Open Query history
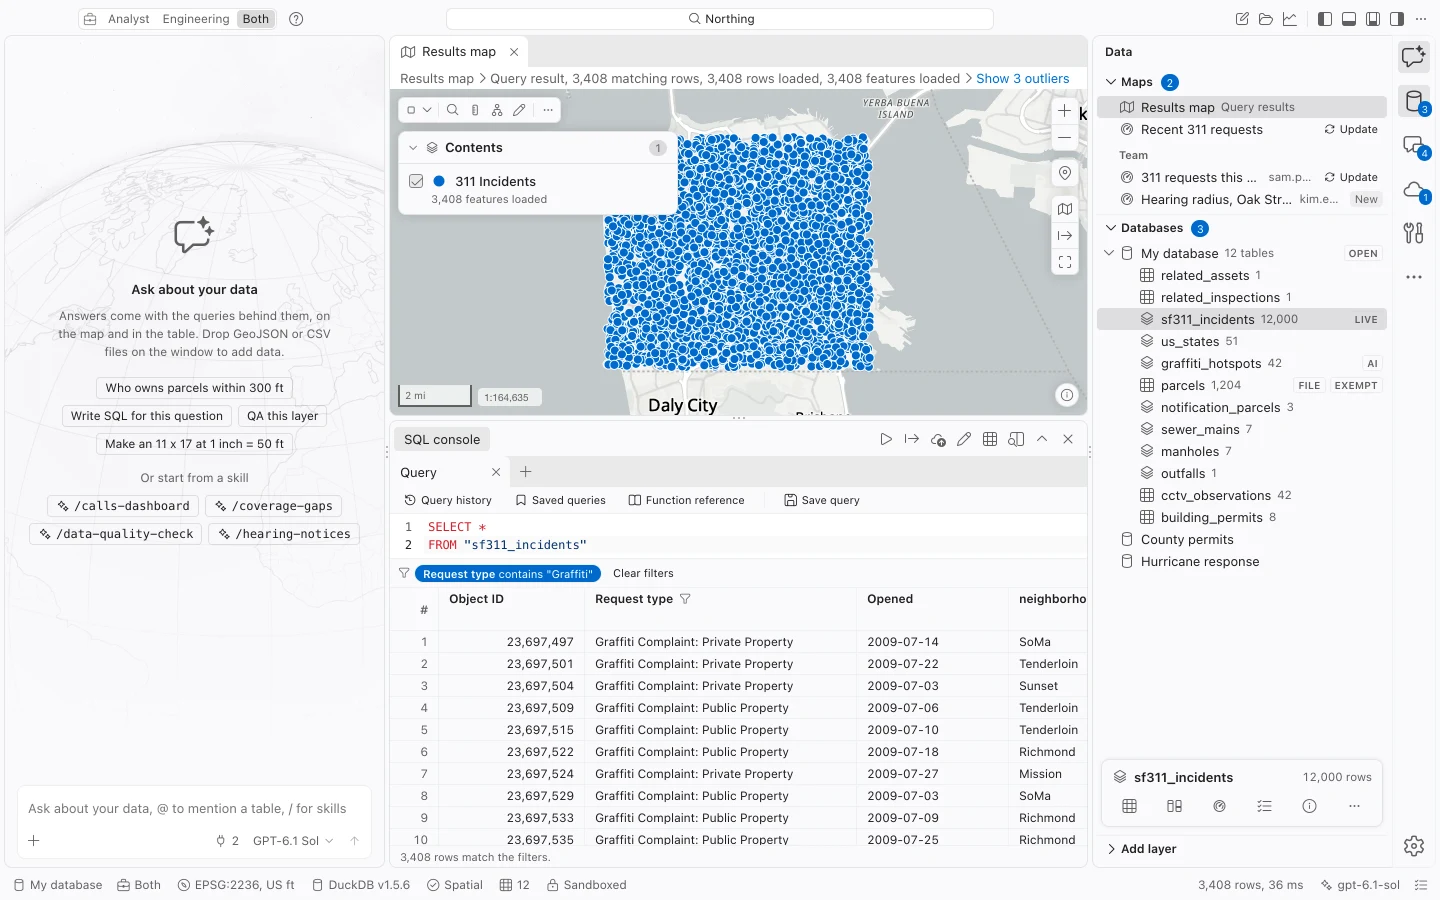1440x900 pixels. (448, 500)
